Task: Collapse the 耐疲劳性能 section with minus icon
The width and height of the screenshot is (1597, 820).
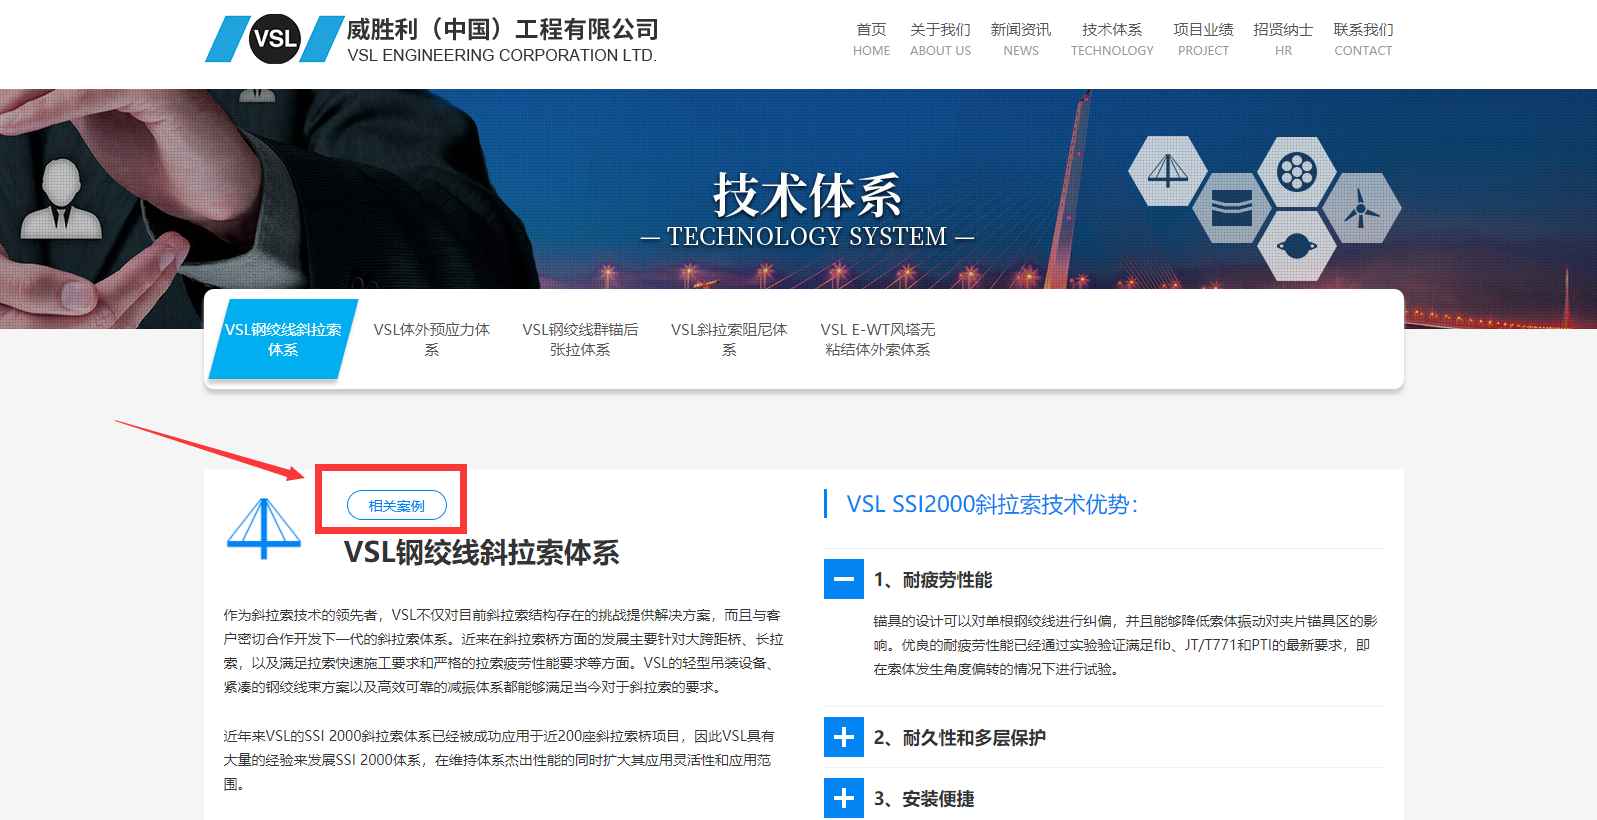Action: (843, 579)
